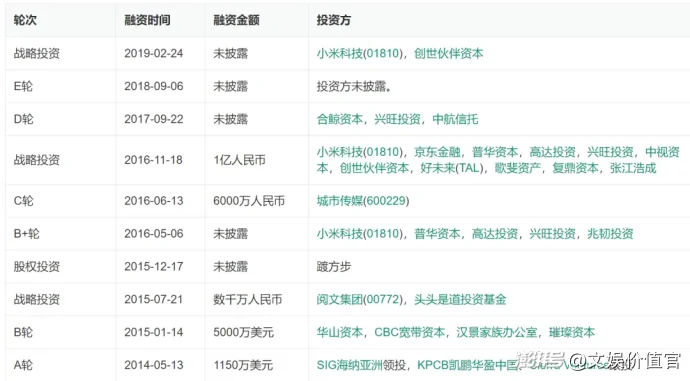The height and width of the screenshot is (381, 690).
Task: Select the 5000万美元 amount cell
Action: (x=243, y=332)
